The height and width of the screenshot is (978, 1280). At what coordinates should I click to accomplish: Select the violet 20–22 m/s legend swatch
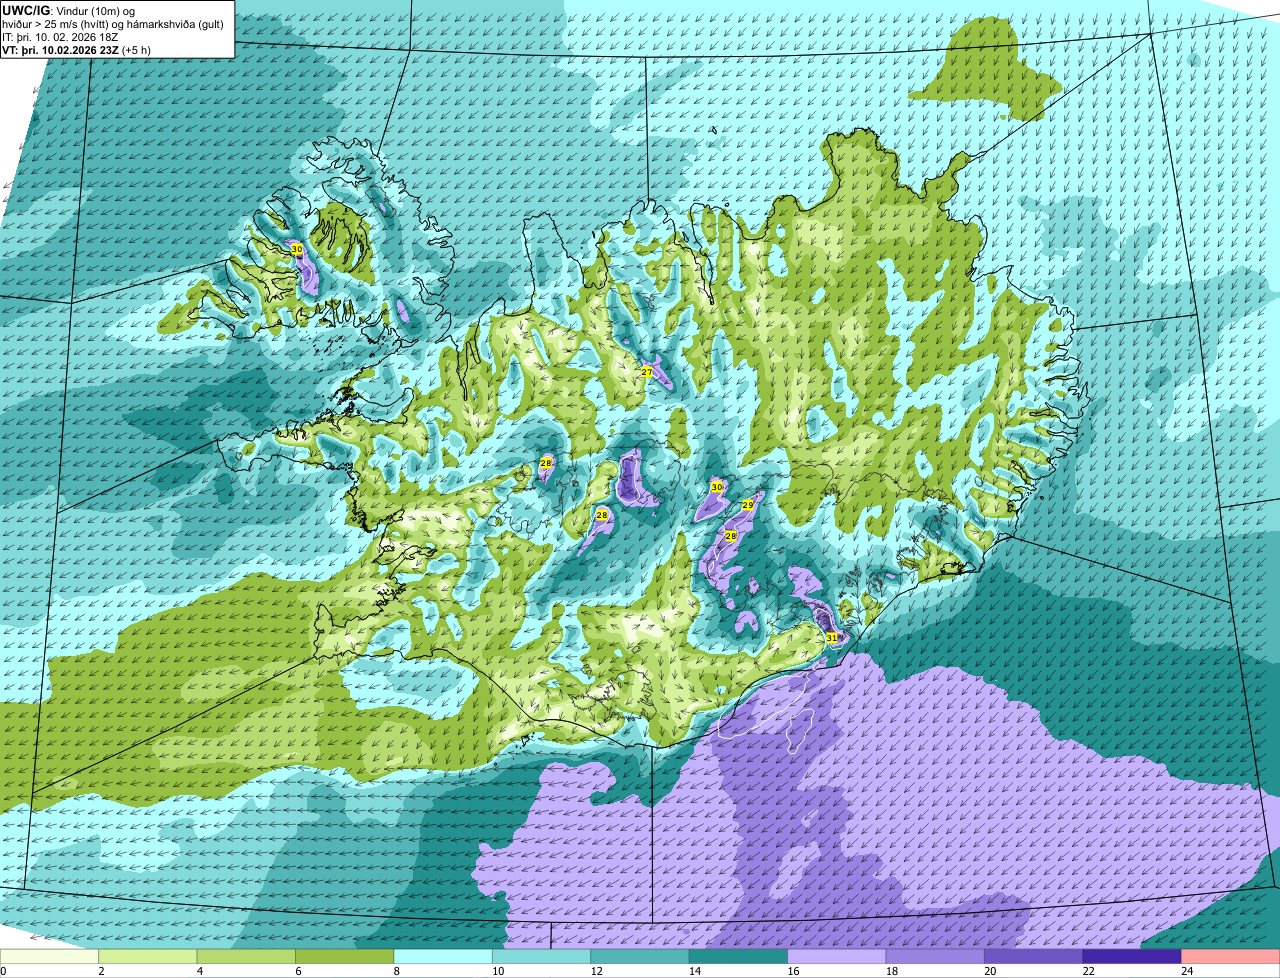[1034, 957]
